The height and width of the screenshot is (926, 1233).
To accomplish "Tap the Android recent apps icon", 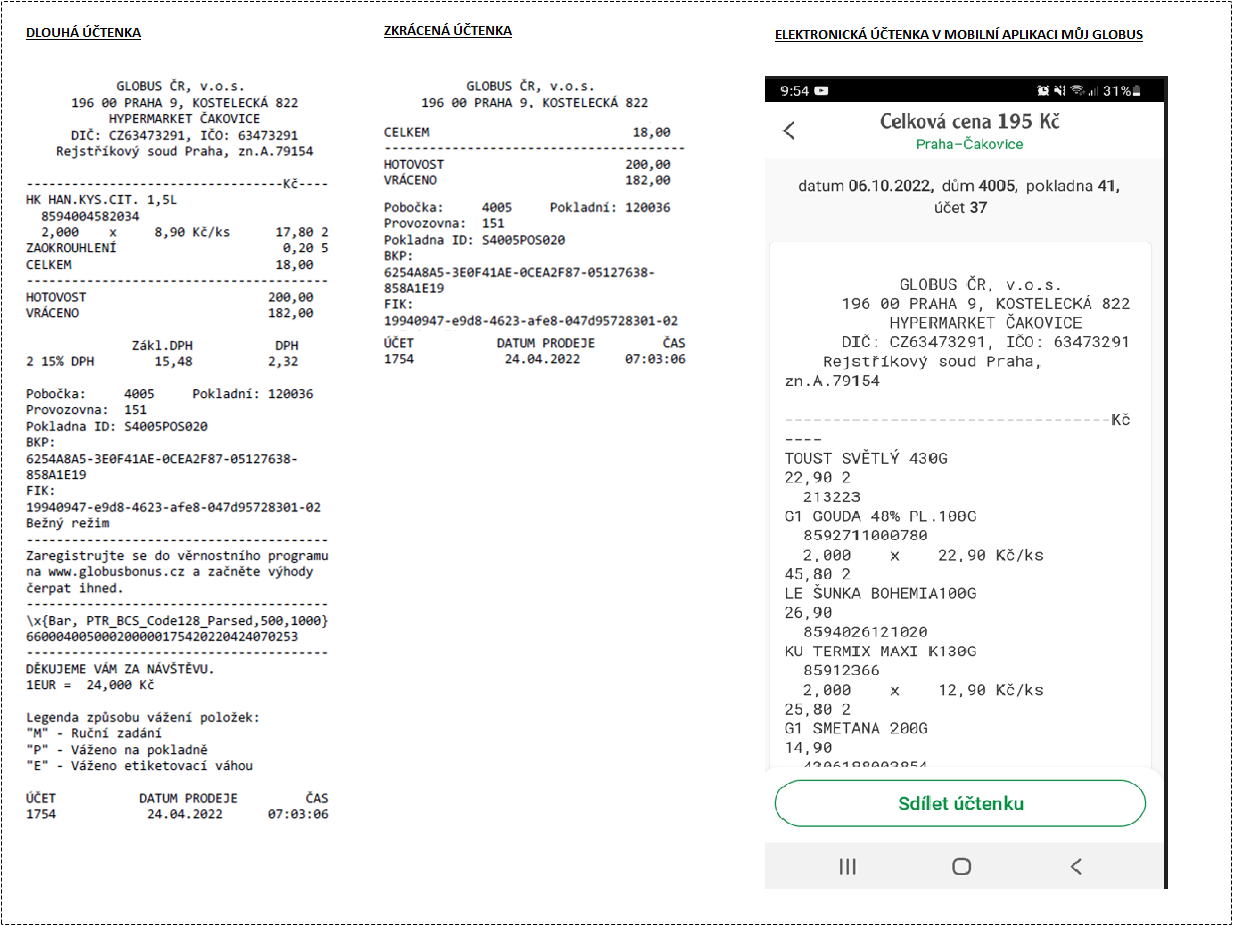I will coord(847,867).
